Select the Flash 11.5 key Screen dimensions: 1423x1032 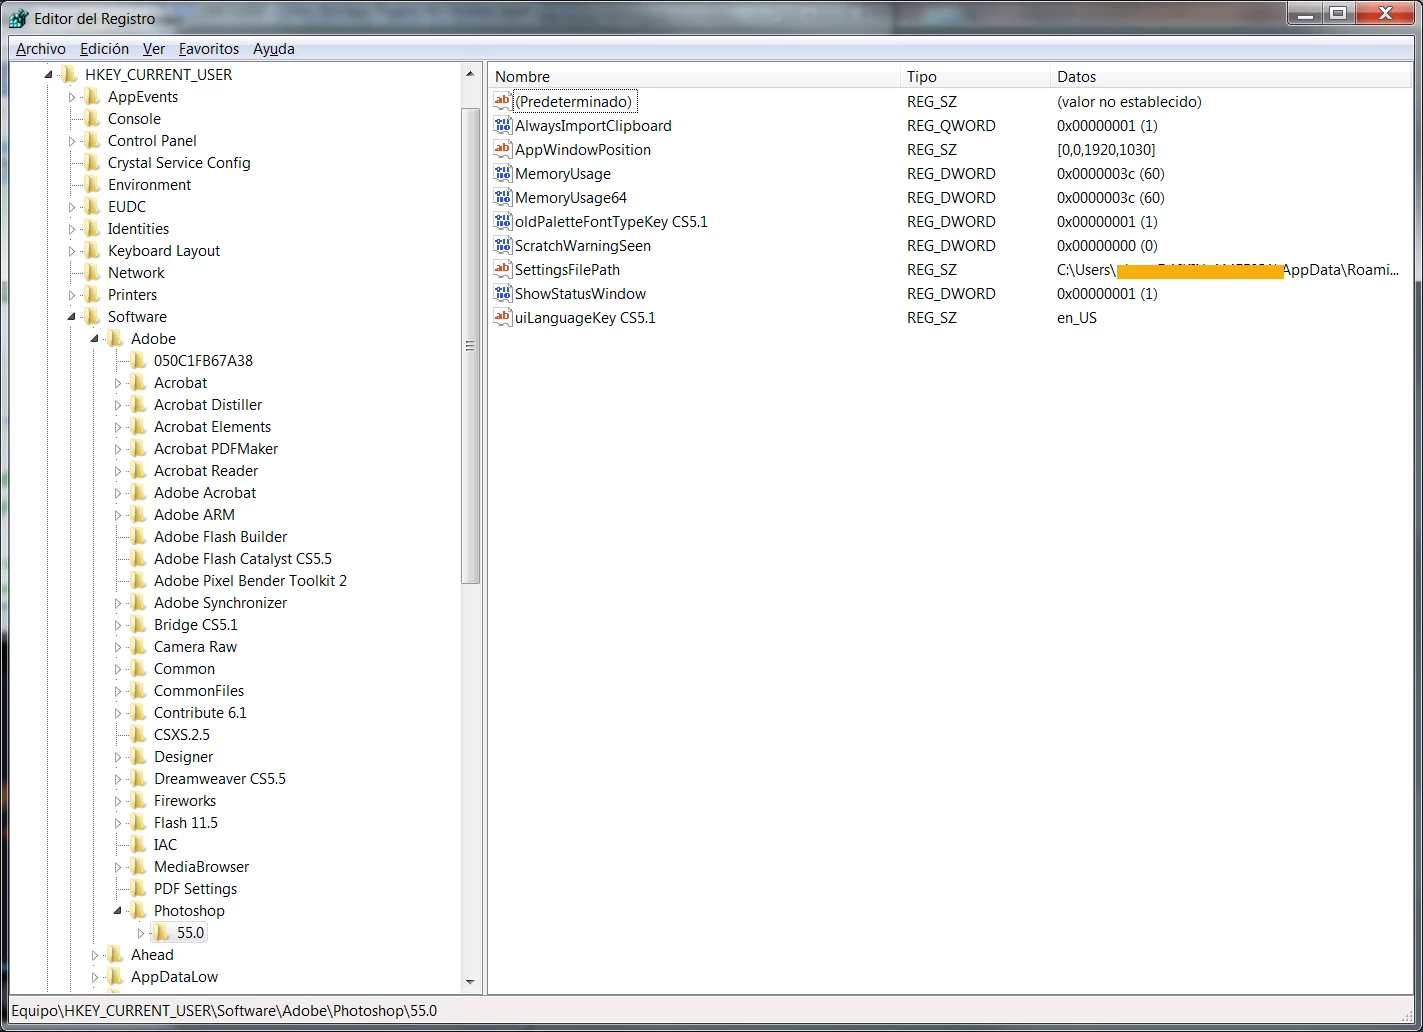click(x=186, y=823)
